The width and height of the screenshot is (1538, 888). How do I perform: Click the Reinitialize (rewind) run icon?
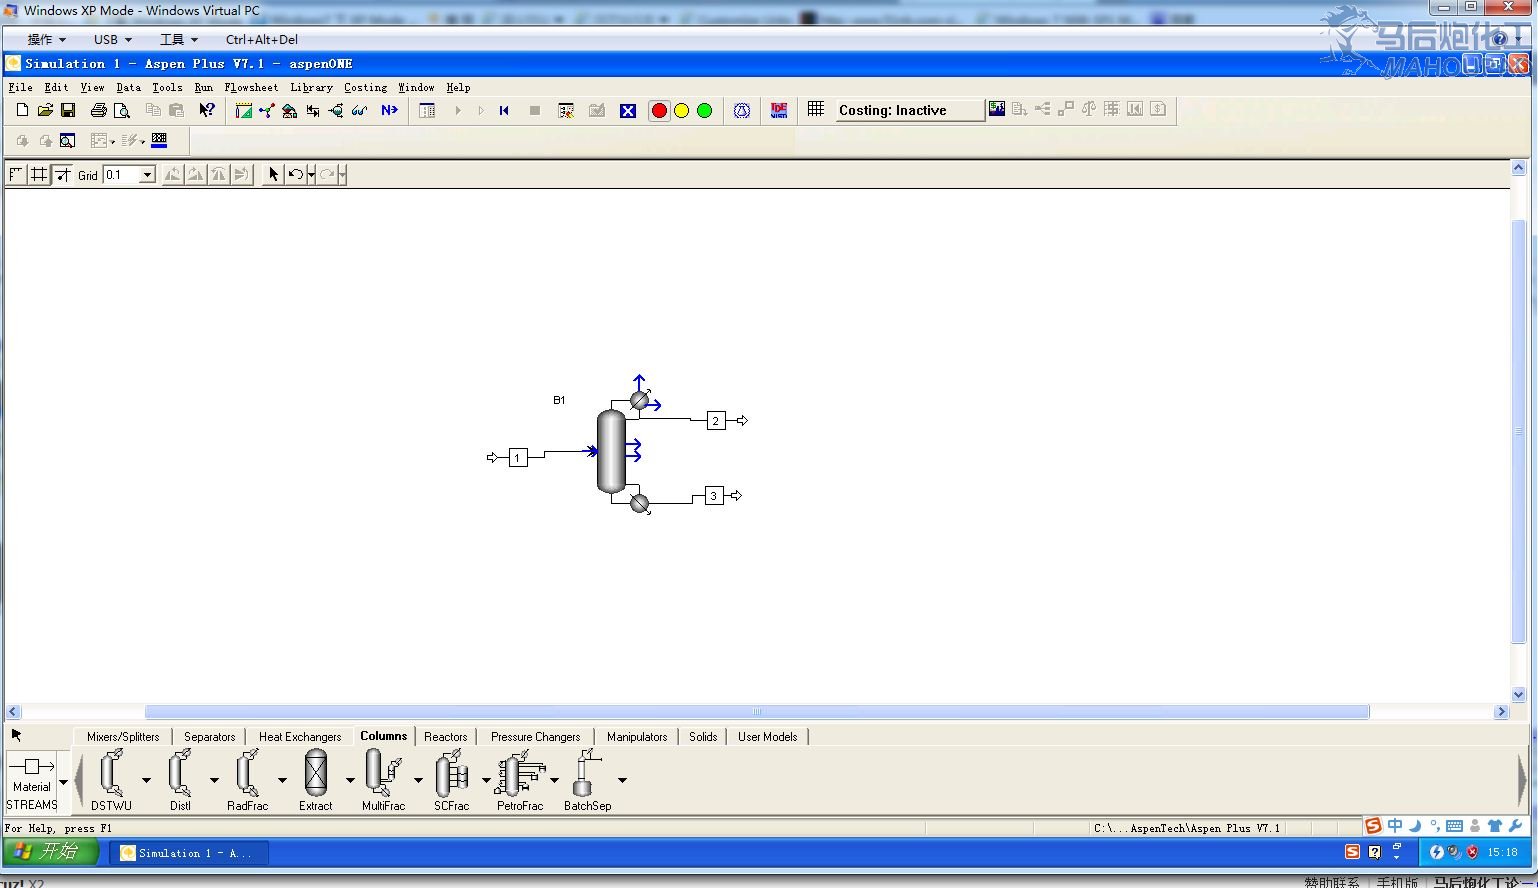504,110
